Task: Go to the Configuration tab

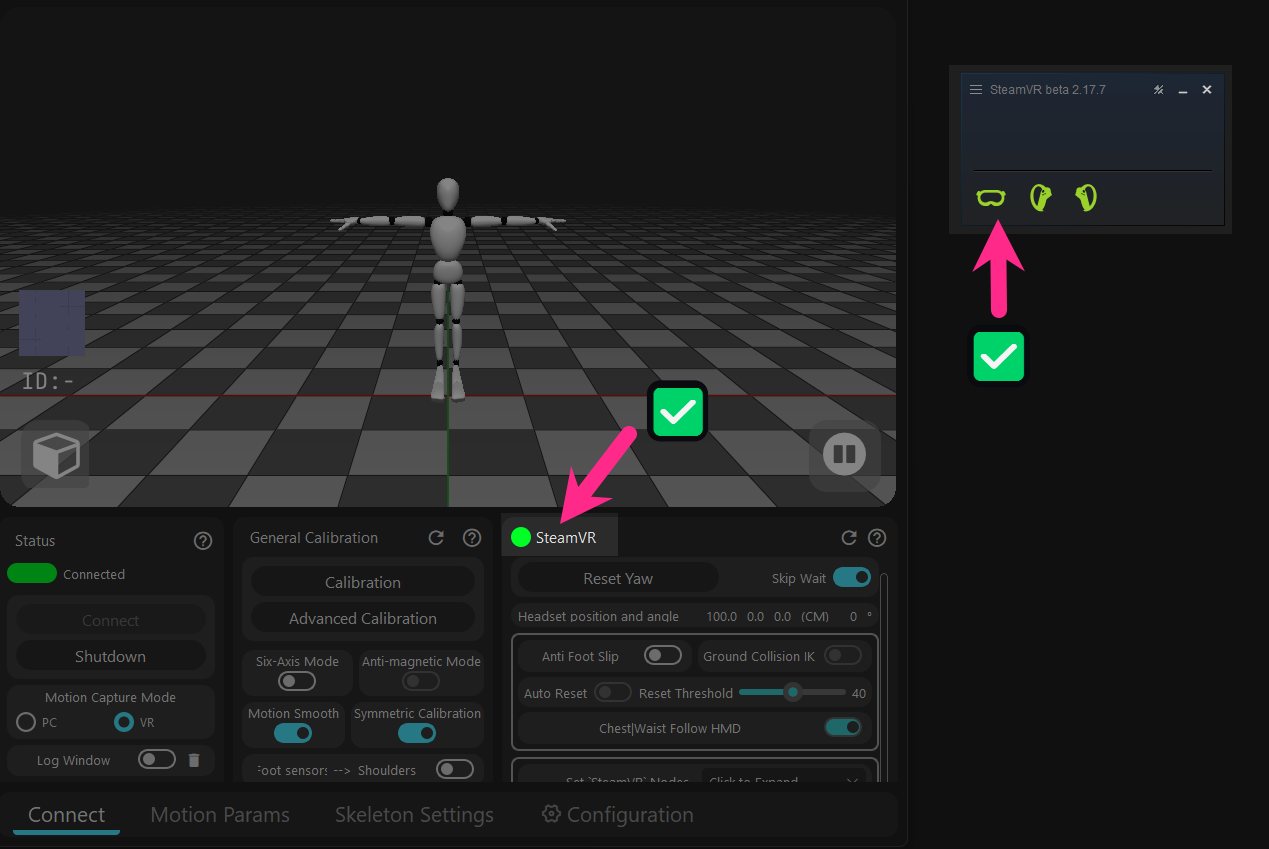Action: 618,815
